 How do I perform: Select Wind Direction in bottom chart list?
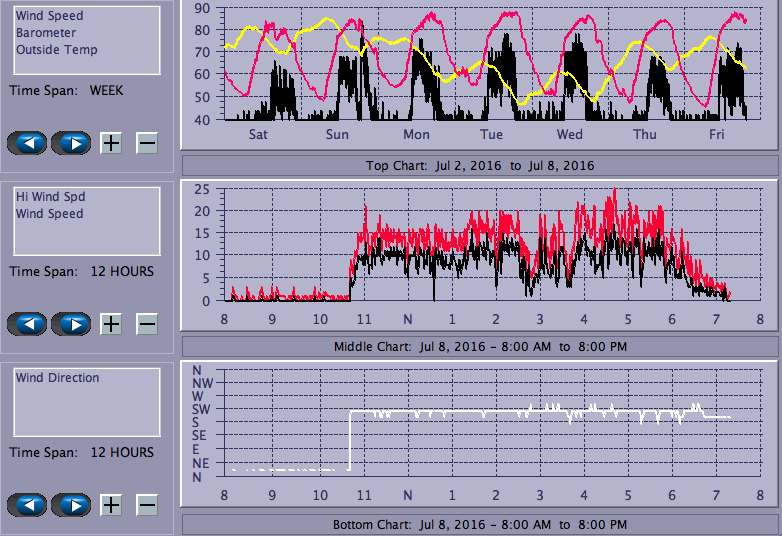57,378
